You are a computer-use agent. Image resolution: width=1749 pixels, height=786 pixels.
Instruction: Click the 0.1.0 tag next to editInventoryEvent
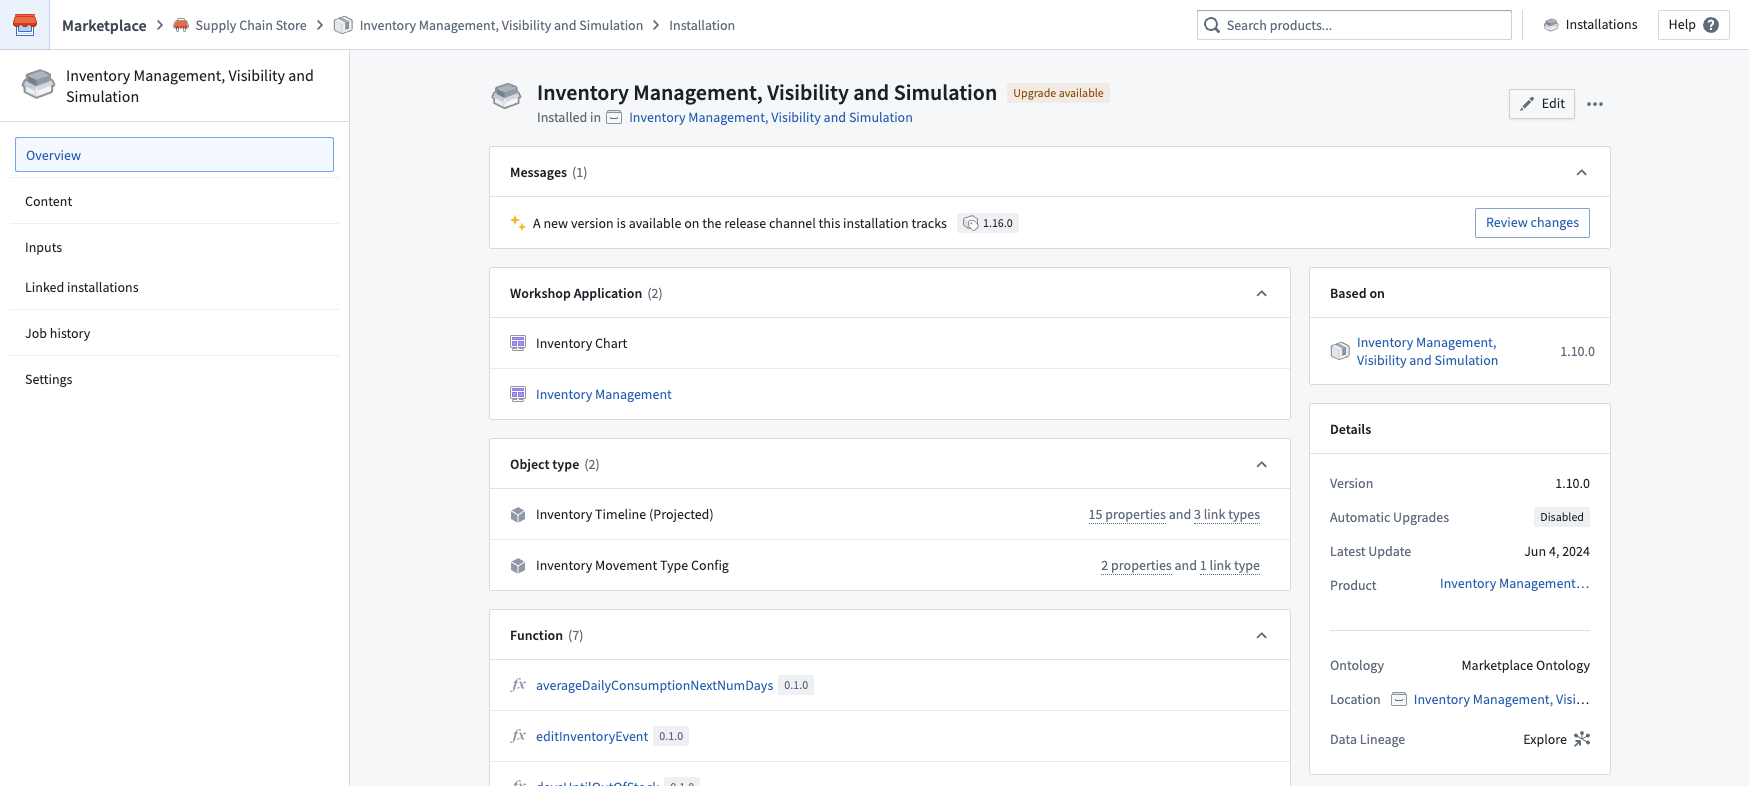[x=671, y=736]
